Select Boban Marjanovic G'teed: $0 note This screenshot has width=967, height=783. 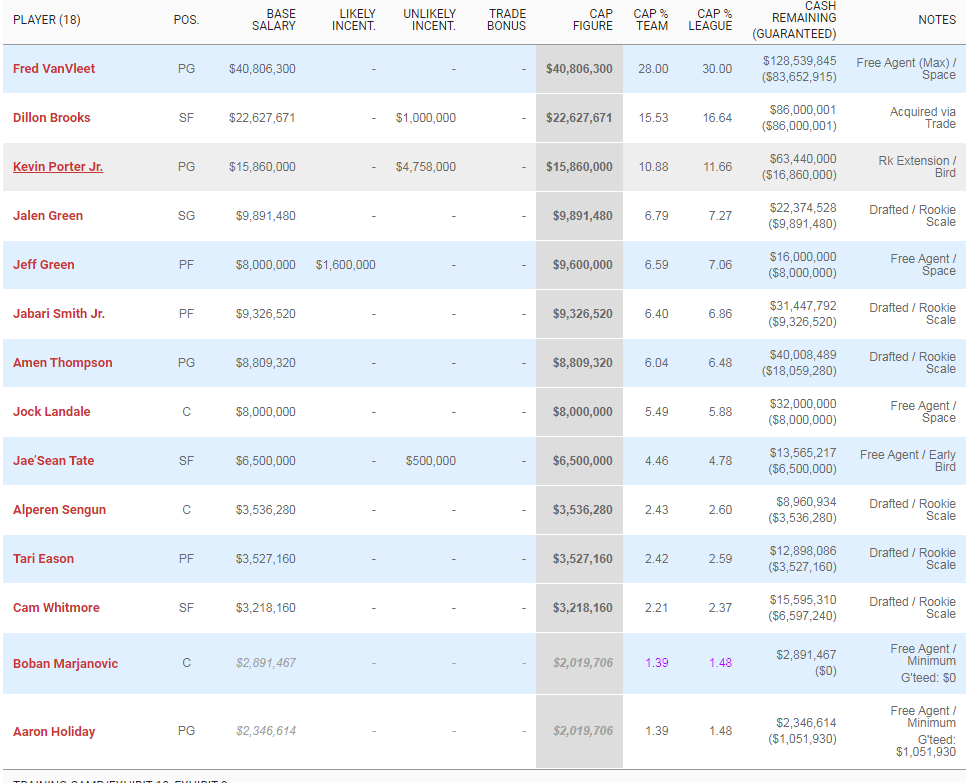point(928,678)
